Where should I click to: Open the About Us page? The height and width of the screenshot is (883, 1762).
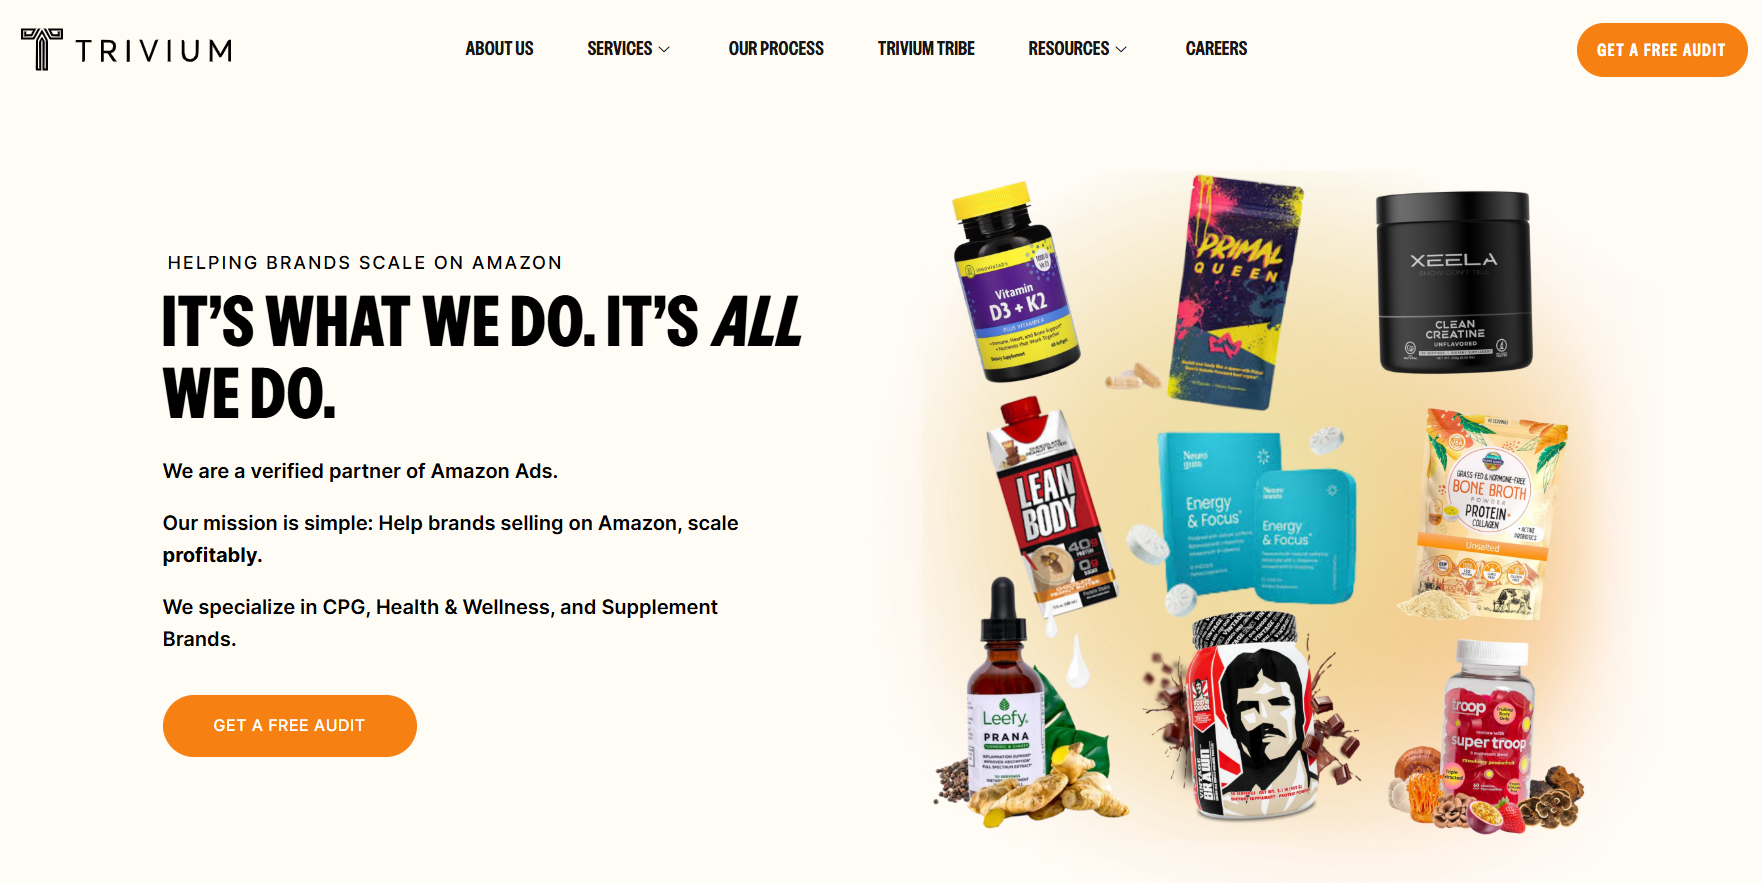point(499,49)
